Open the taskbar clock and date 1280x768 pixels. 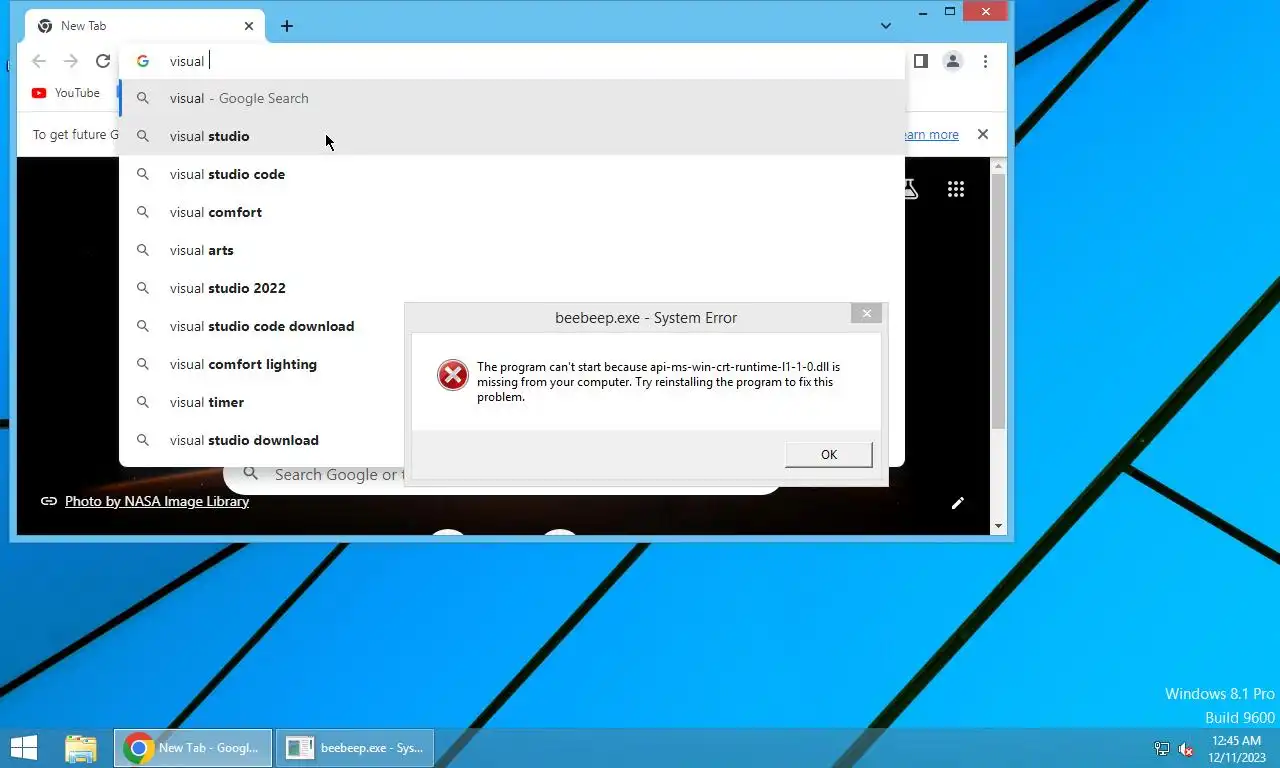pyautogui.click(x=1236, y=749)
